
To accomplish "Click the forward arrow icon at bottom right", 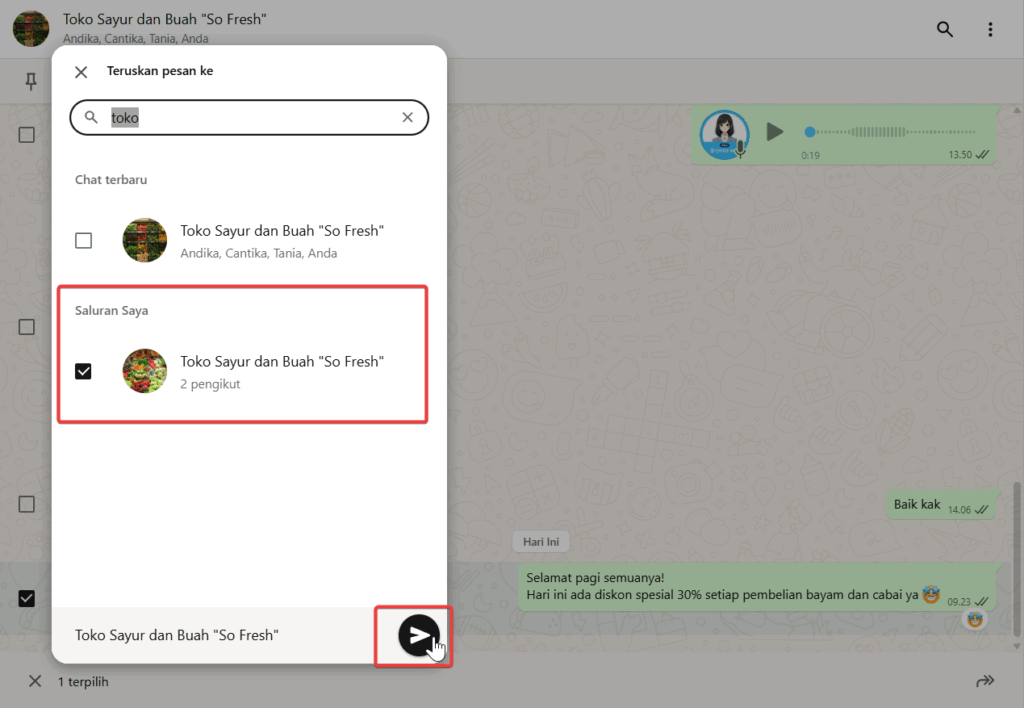I will pos(985,681).
